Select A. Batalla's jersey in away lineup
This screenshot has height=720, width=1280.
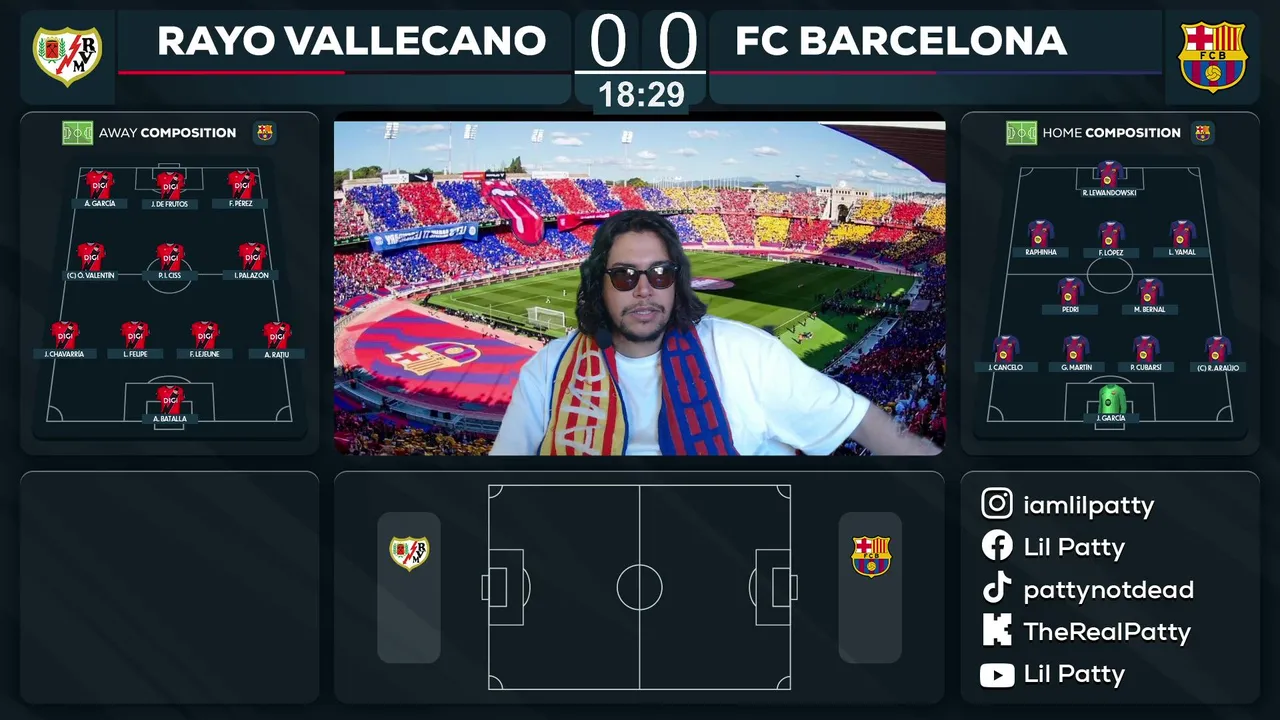pos(170,400)
